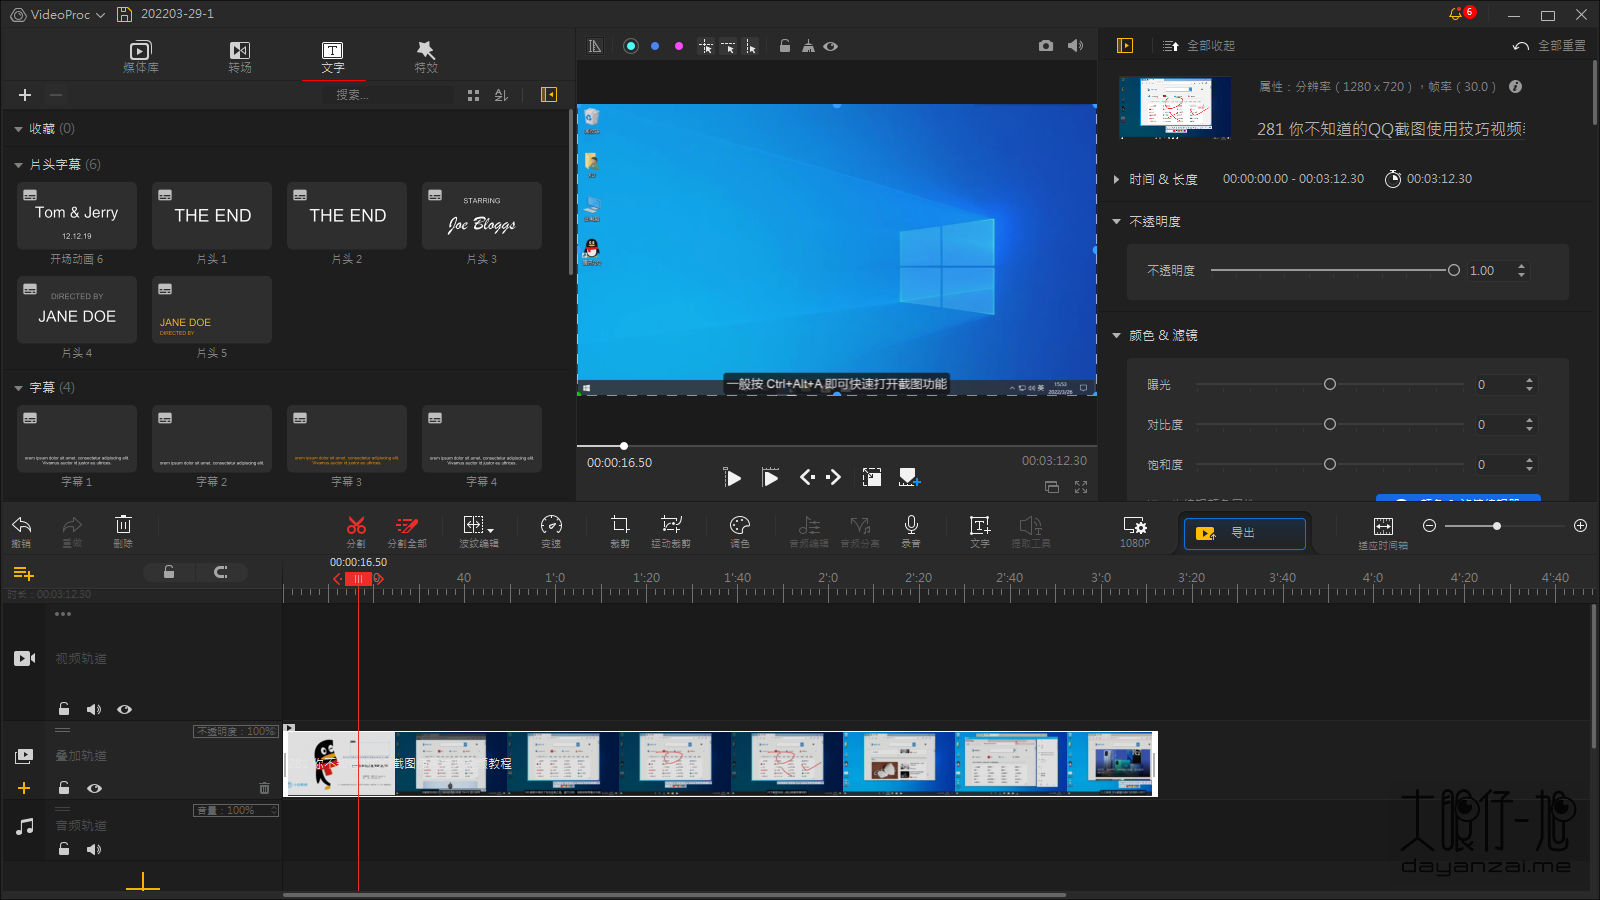1600x900 pixels.
Task: Zoom in timeline with plus icon
Action: [x=1580, y=526]
